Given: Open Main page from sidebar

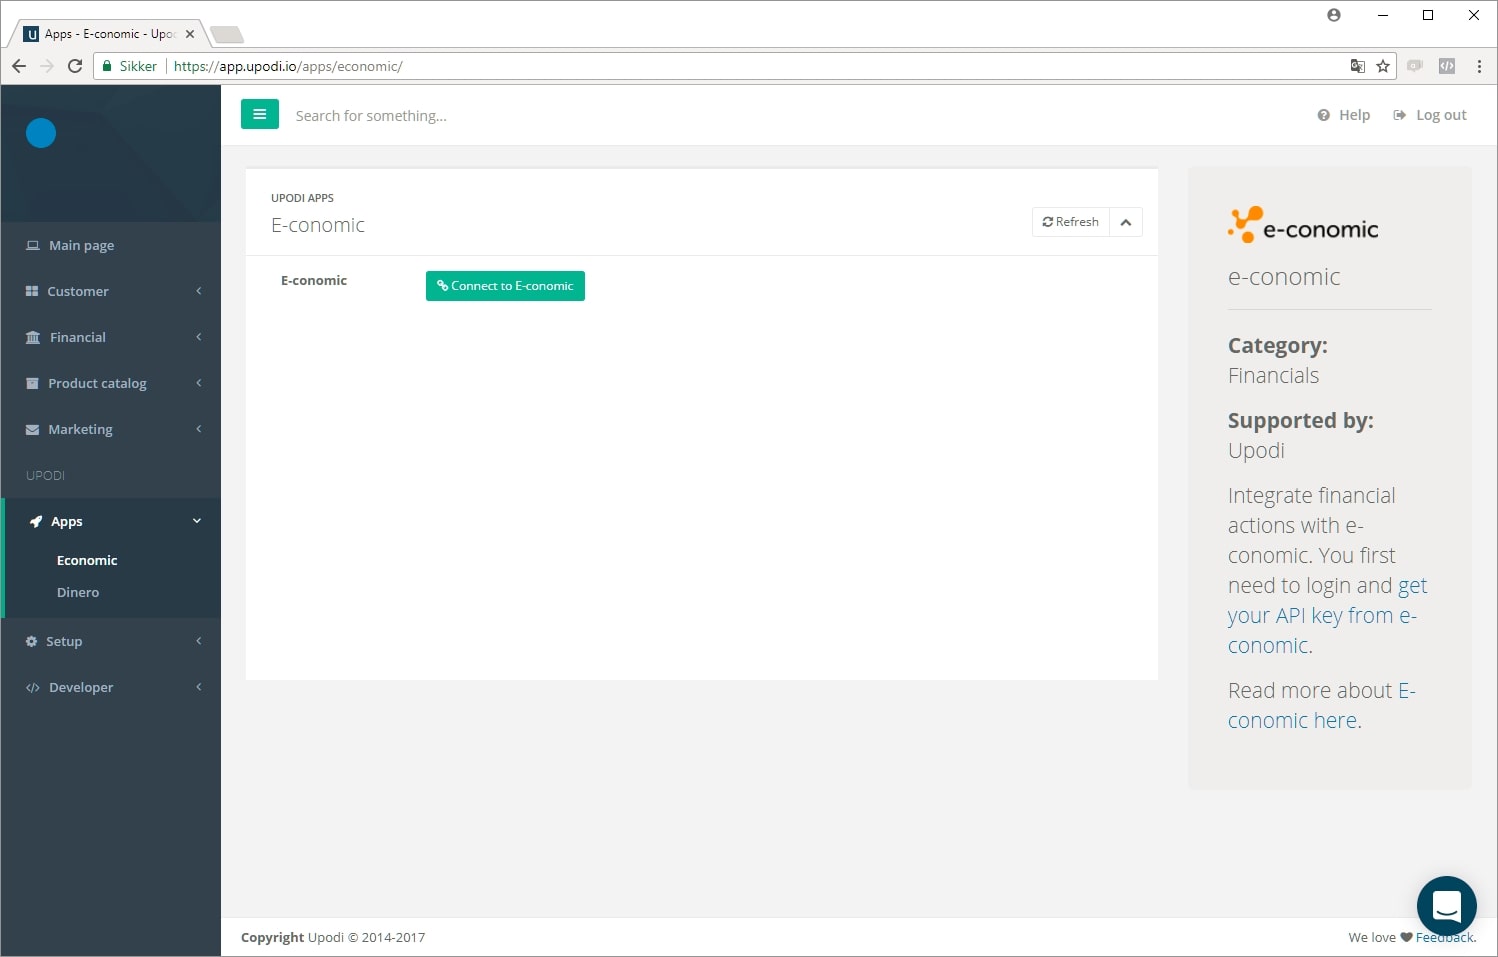Looking at the screenshot, I should point(110,245).
